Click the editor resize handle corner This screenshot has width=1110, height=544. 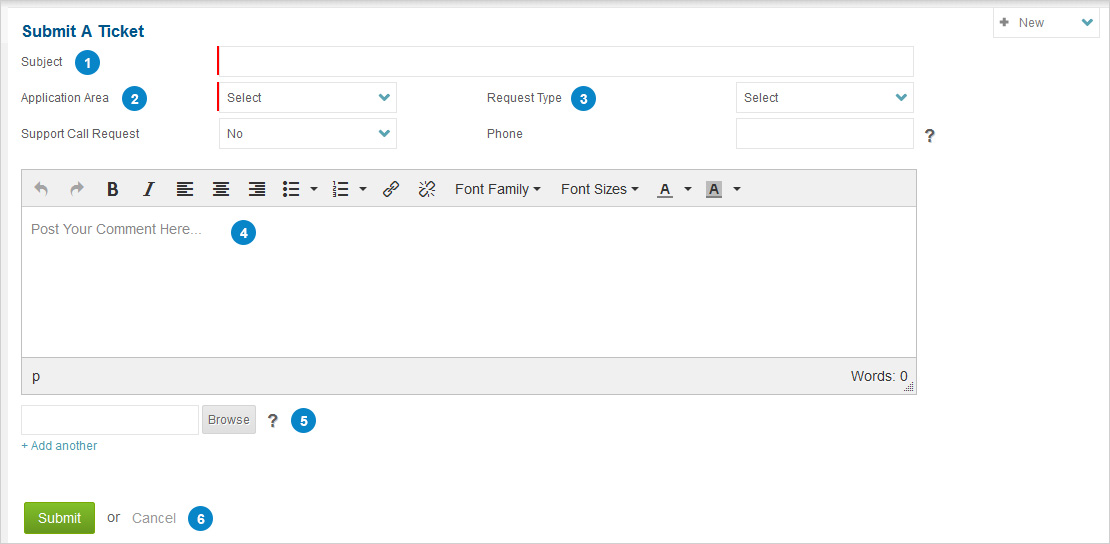pyautogui.click(x=910, y=387)
